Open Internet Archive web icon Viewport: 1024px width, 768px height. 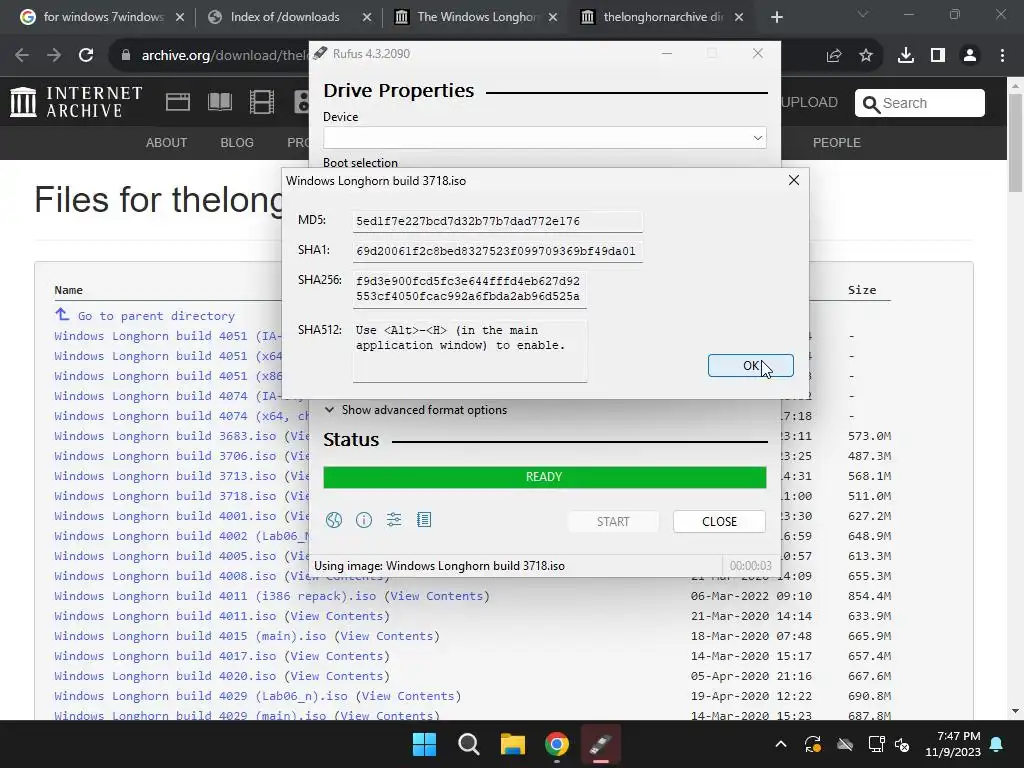(178, 102)
